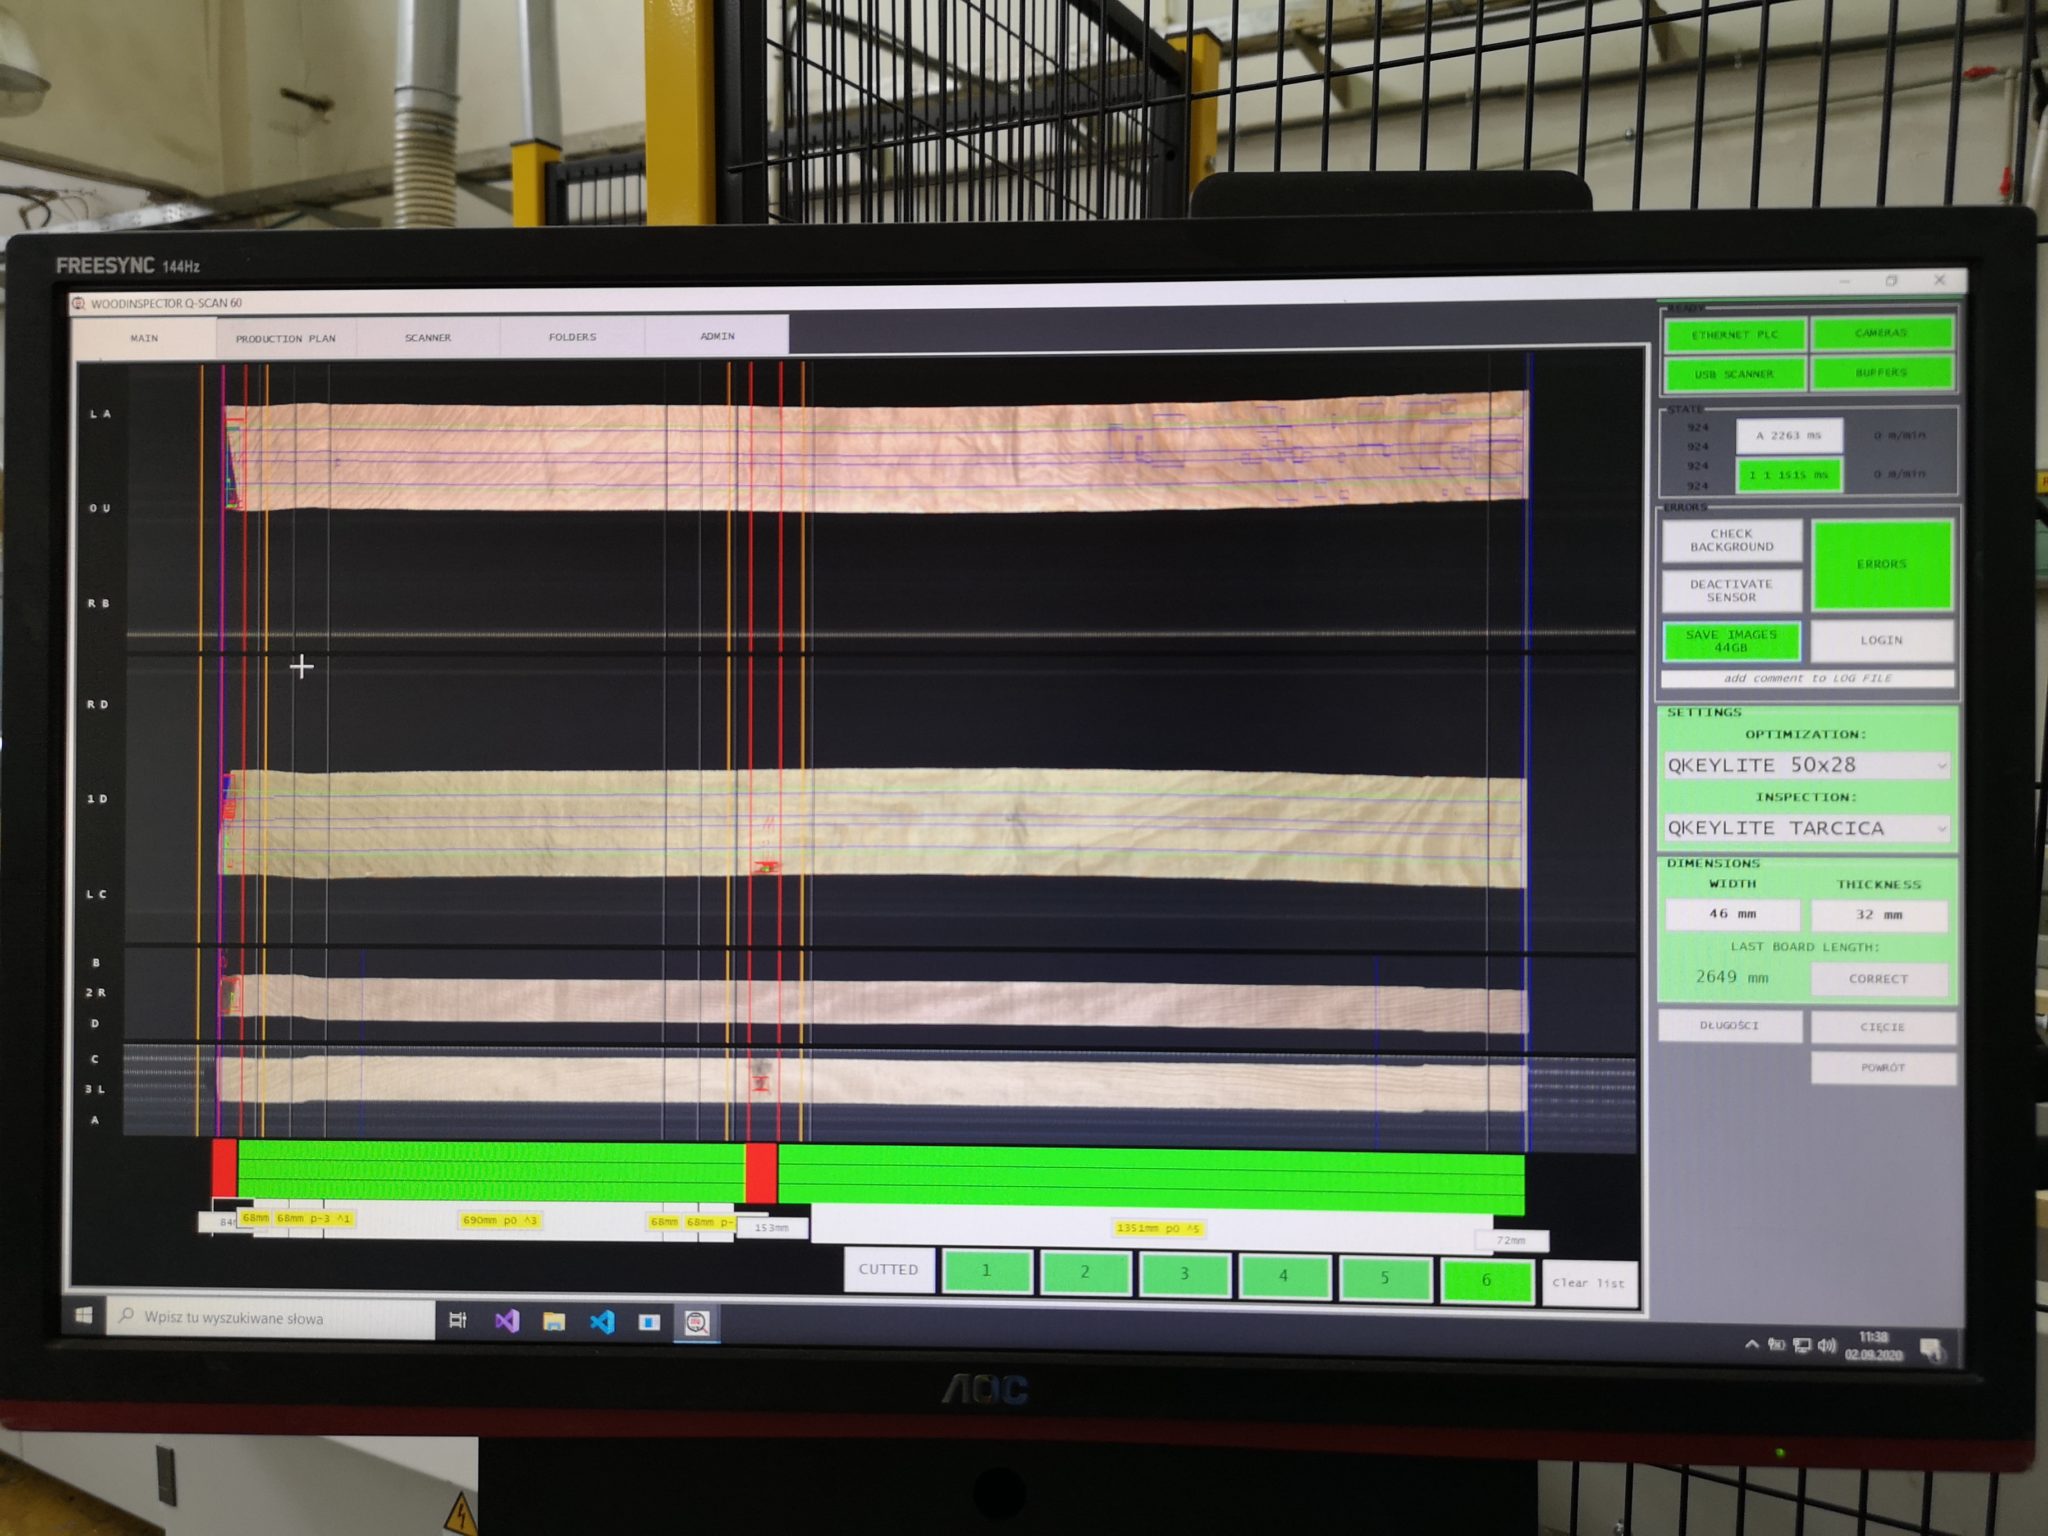Viewport: 2048px width, 1536px height.
Task: Click the 68mm p-3 ^1 cut label
Action: [313, 1219]
